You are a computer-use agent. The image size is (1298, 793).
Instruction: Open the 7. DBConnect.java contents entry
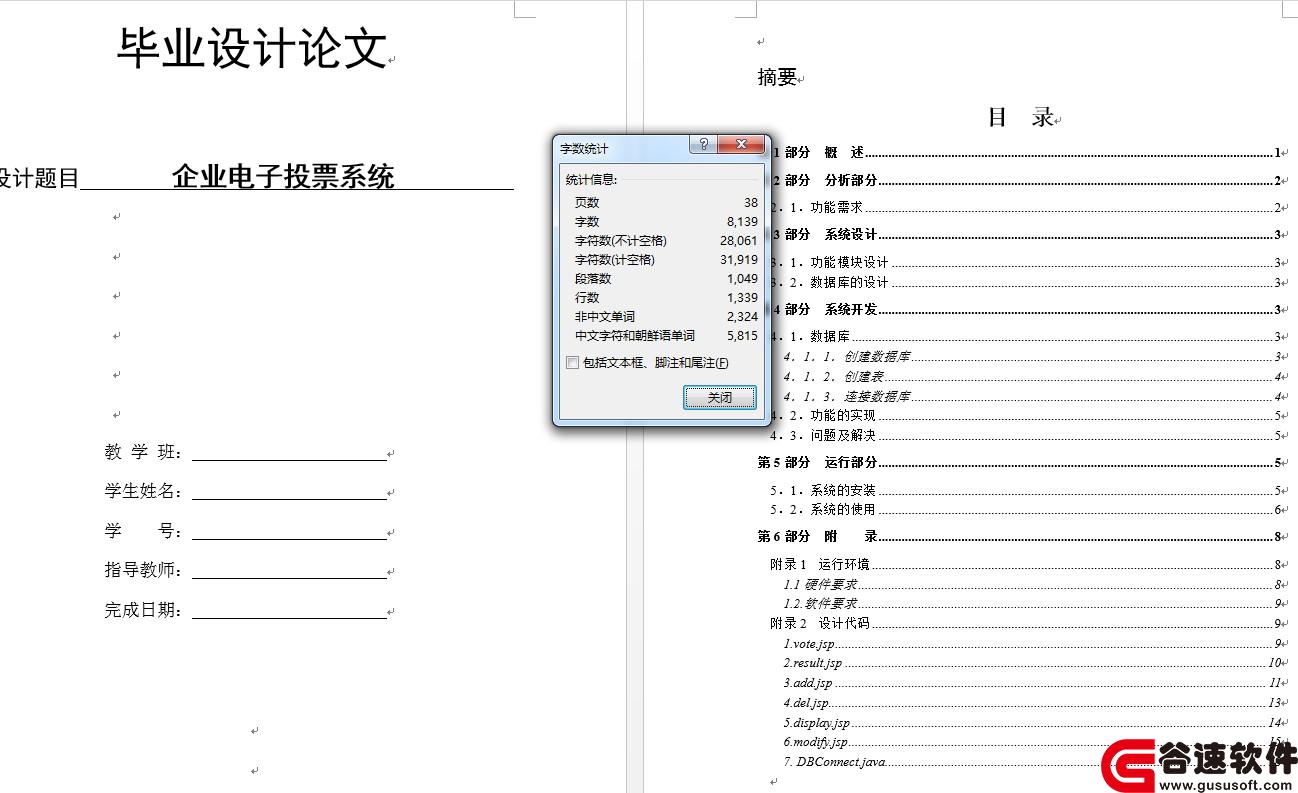pyautogui.click(x=1032, y=762)
